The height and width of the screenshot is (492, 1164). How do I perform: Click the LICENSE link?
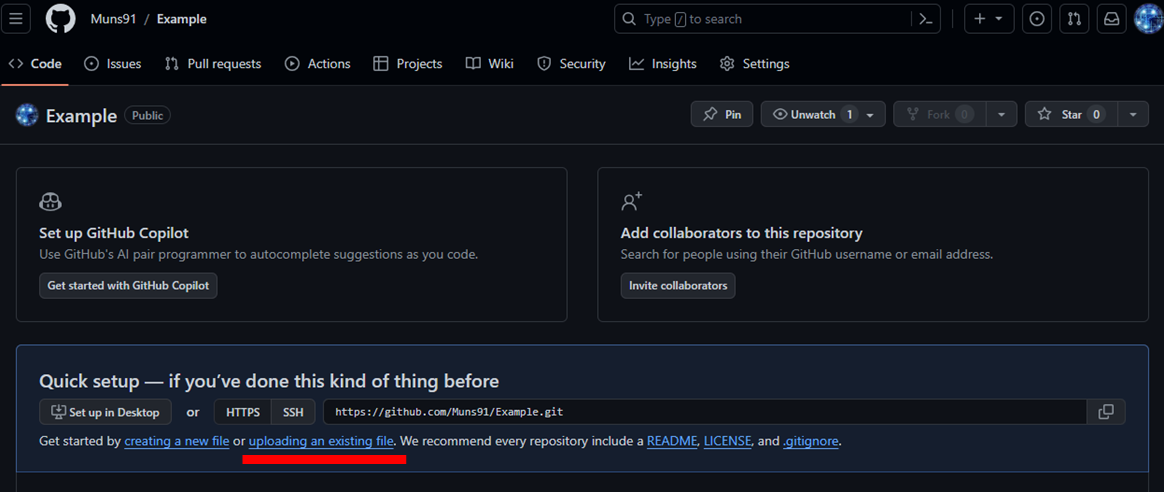coord(728,442)
